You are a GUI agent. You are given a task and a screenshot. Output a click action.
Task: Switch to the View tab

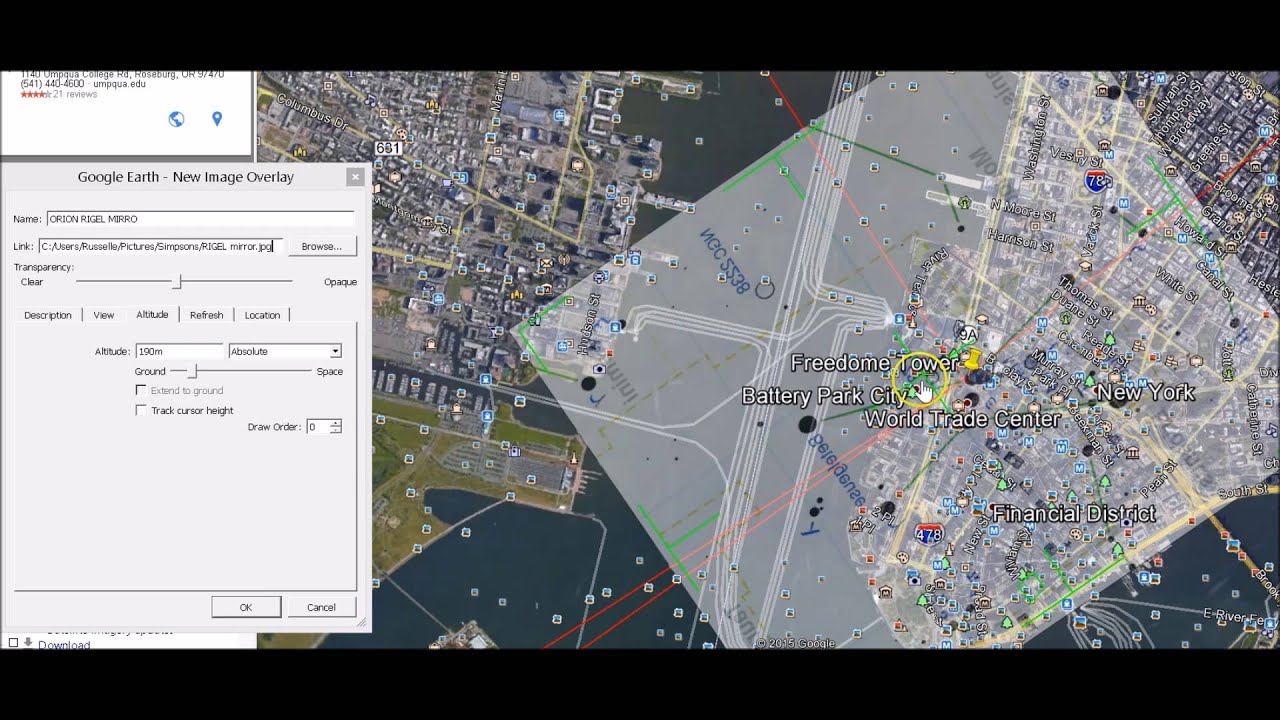(x=104, y=315)
